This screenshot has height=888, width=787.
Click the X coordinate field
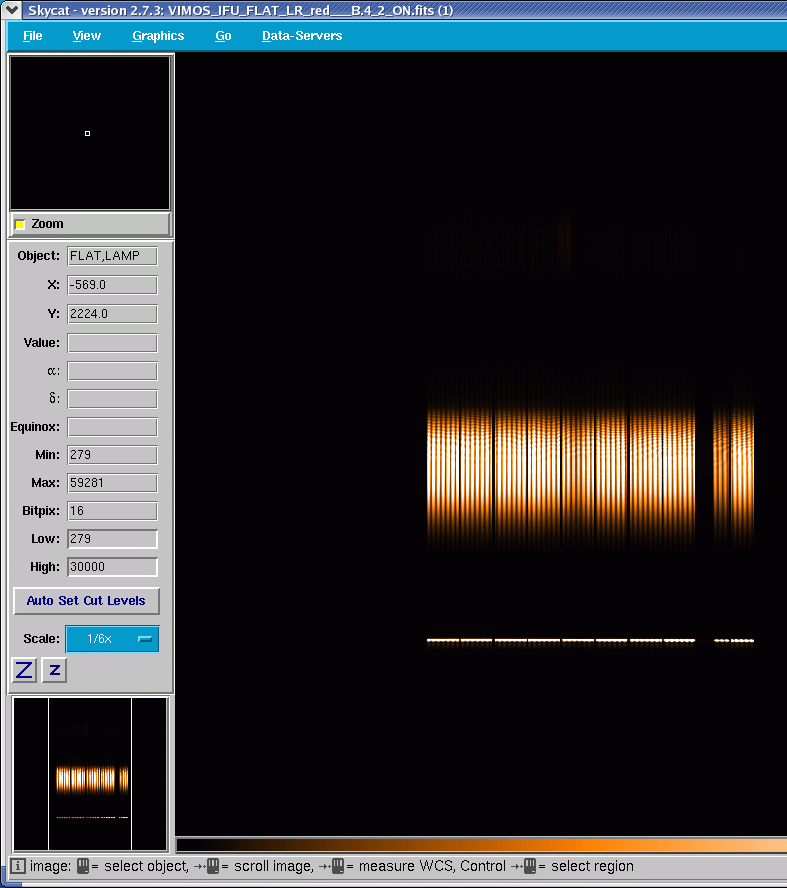pos(112,285)
